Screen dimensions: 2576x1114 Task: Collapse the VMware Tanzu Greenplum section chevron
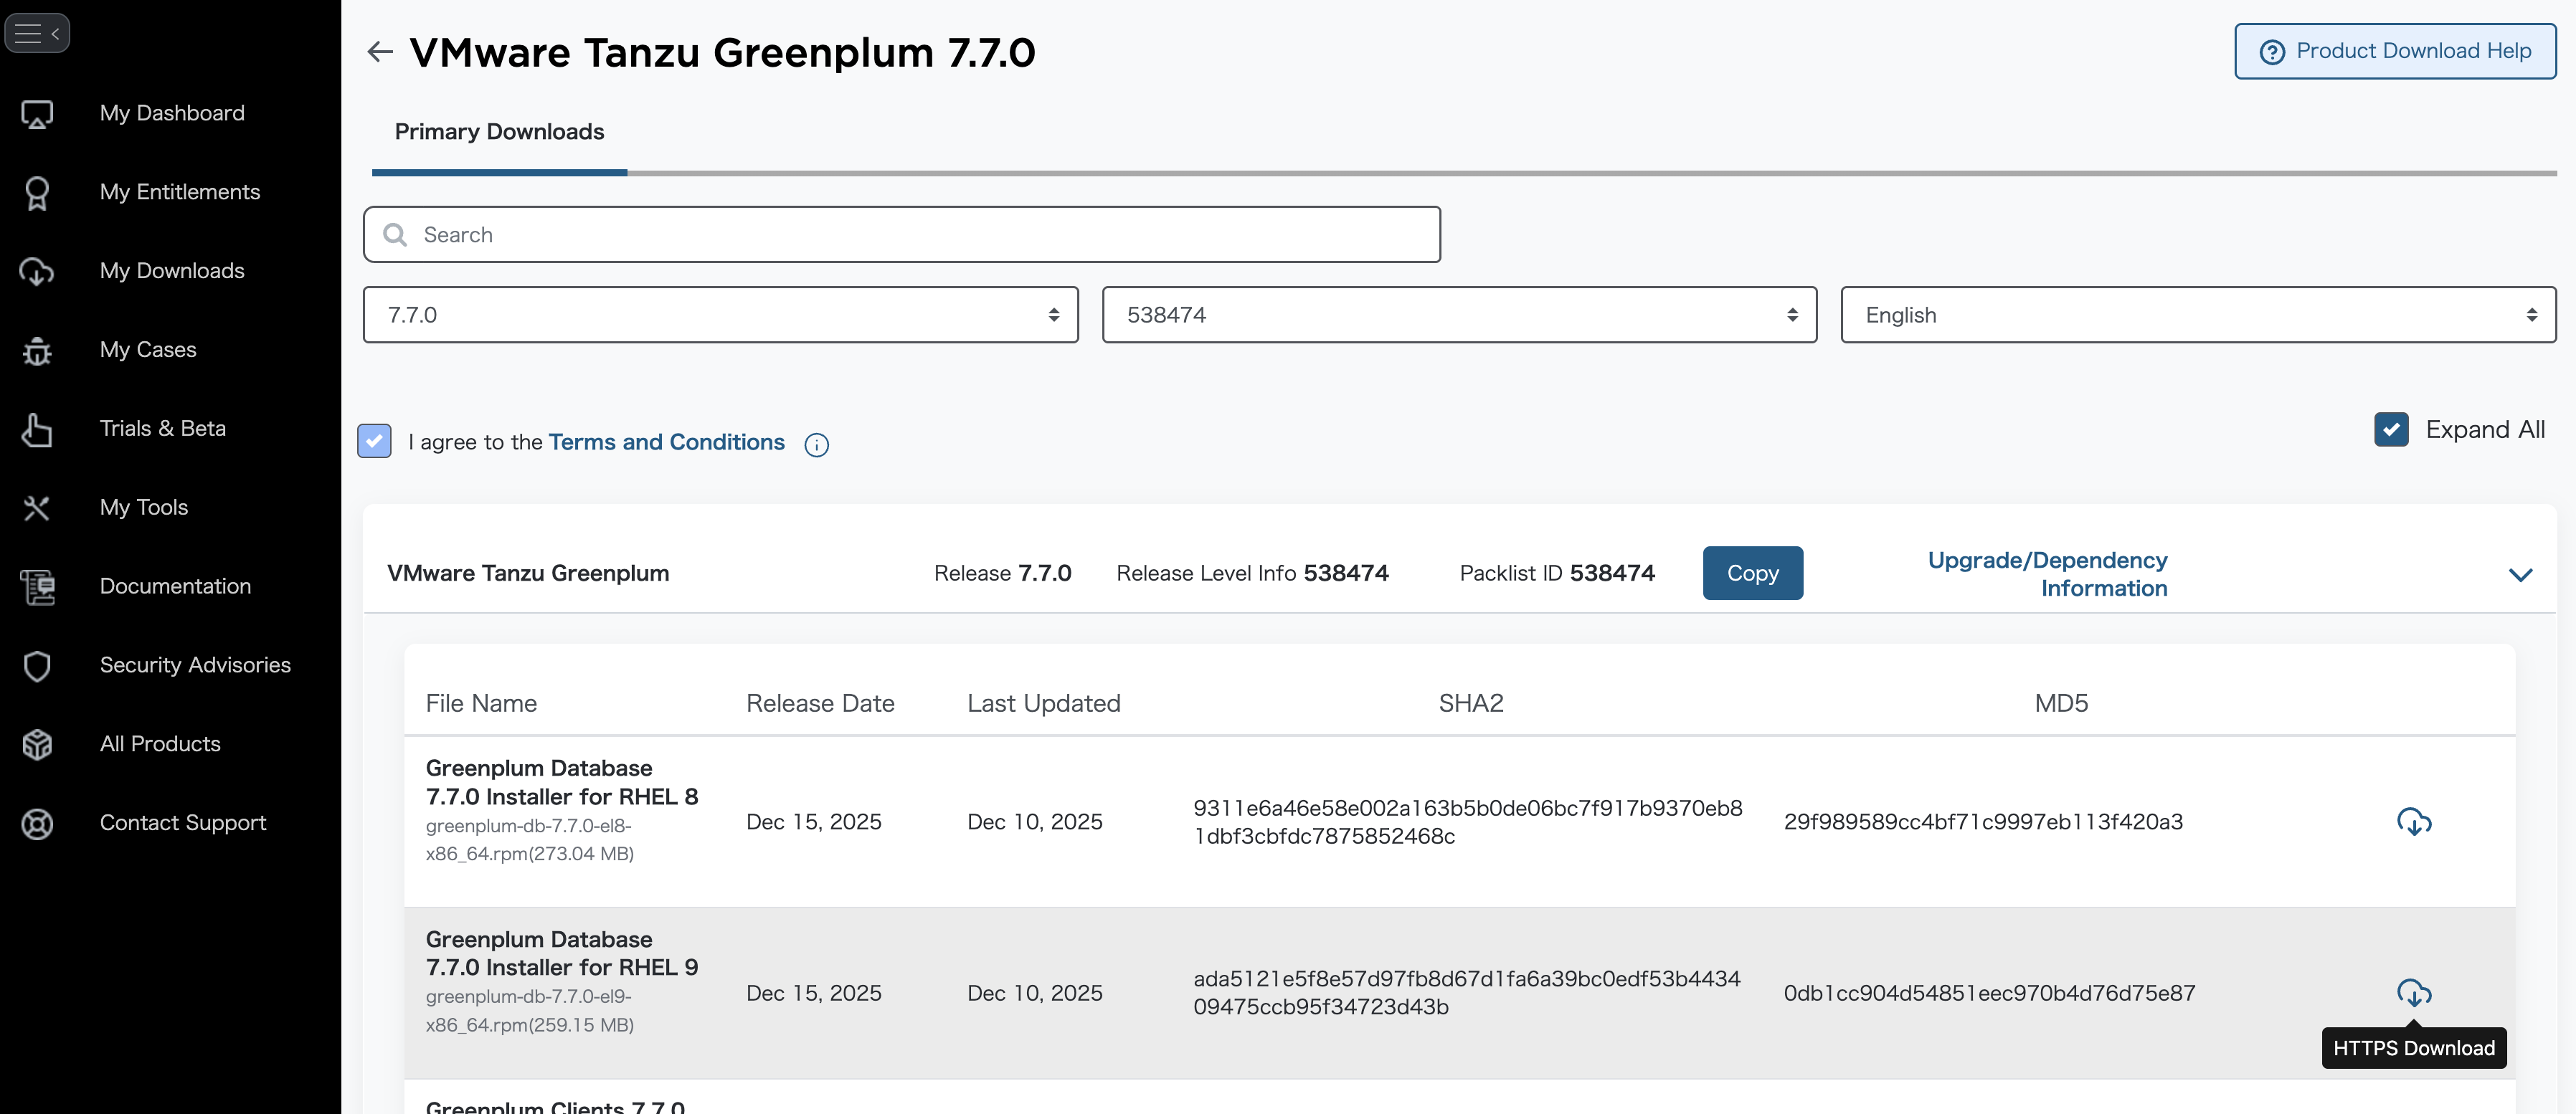[2520, 575]
